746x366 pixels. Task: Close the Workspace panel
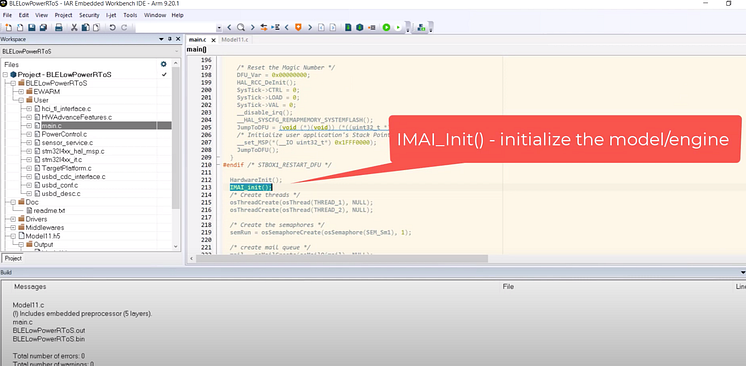click(178, 39)
